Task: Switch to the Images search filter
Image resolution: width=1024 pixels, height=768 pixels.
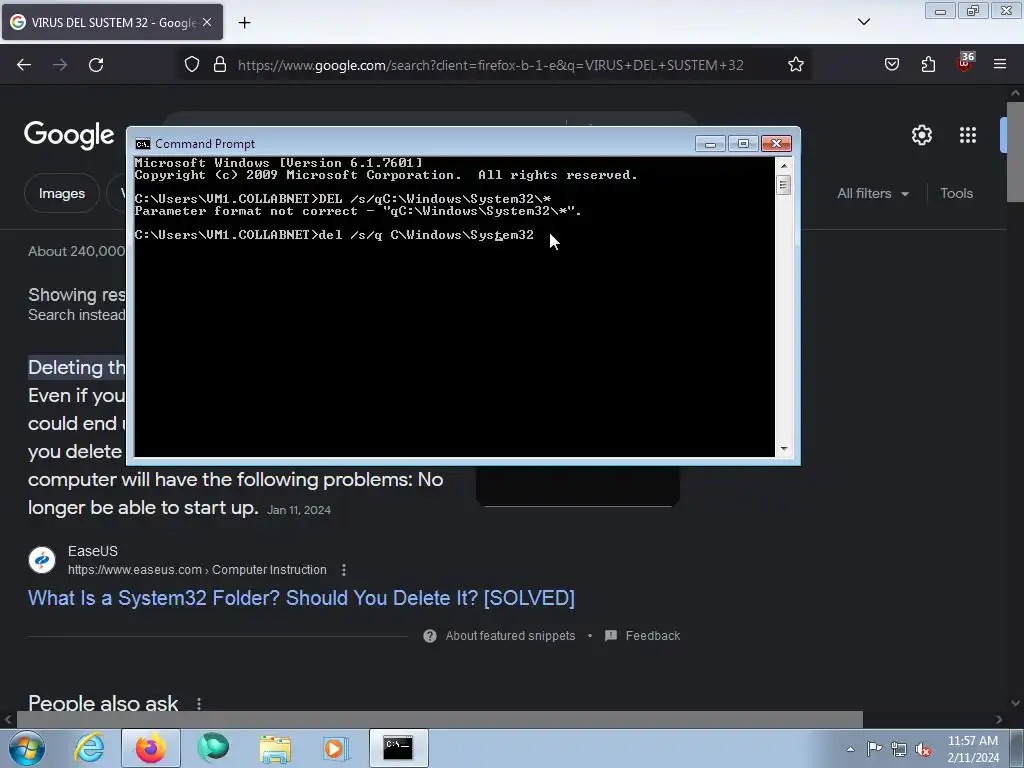Action: (x=61, y=193)
